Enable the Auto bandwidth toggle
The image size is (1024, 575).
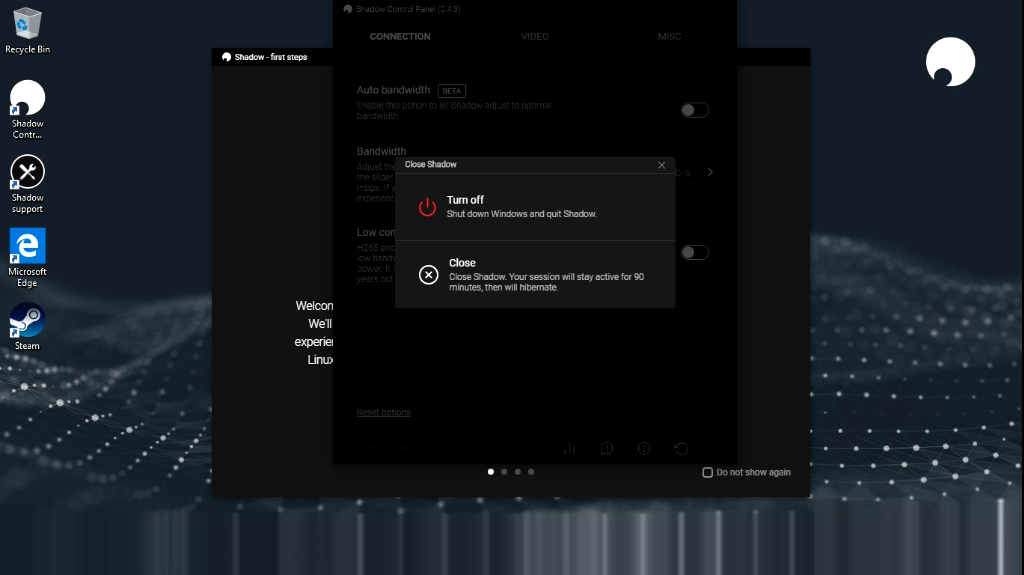tap(694, 110)
